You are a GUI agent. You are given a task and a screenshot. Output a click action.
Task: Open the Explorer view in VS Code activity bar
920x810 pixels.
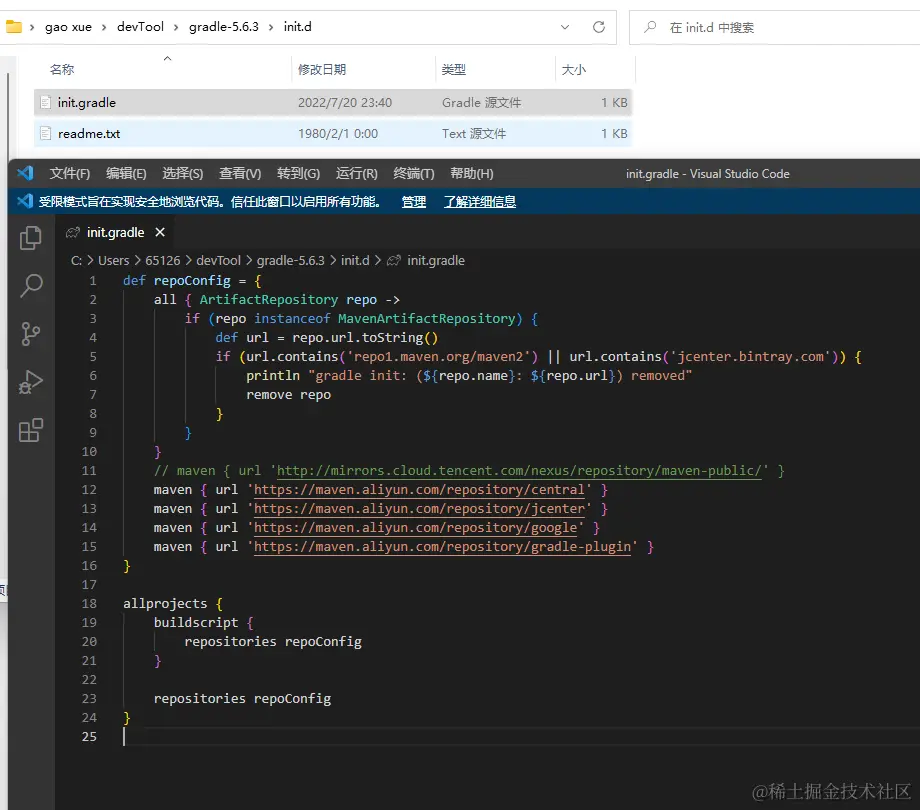(x=31, y=238)
